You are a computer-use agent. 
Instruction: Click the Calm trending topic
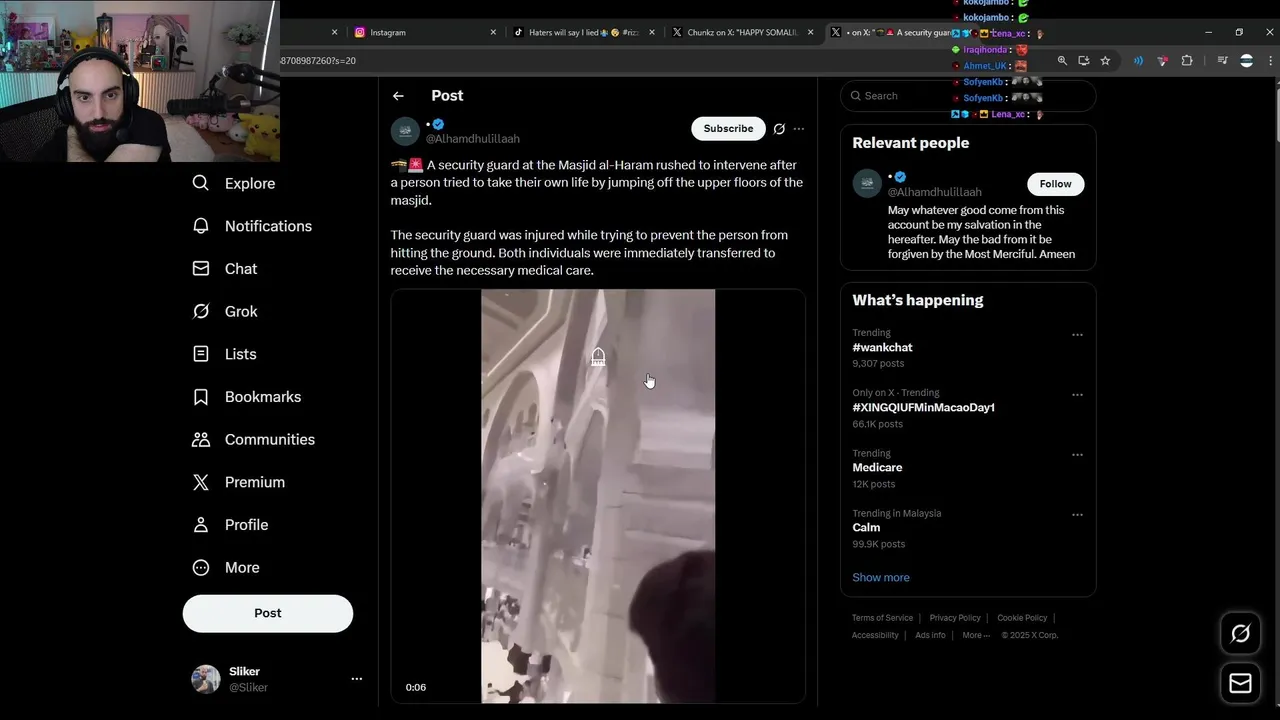point(866,528)
